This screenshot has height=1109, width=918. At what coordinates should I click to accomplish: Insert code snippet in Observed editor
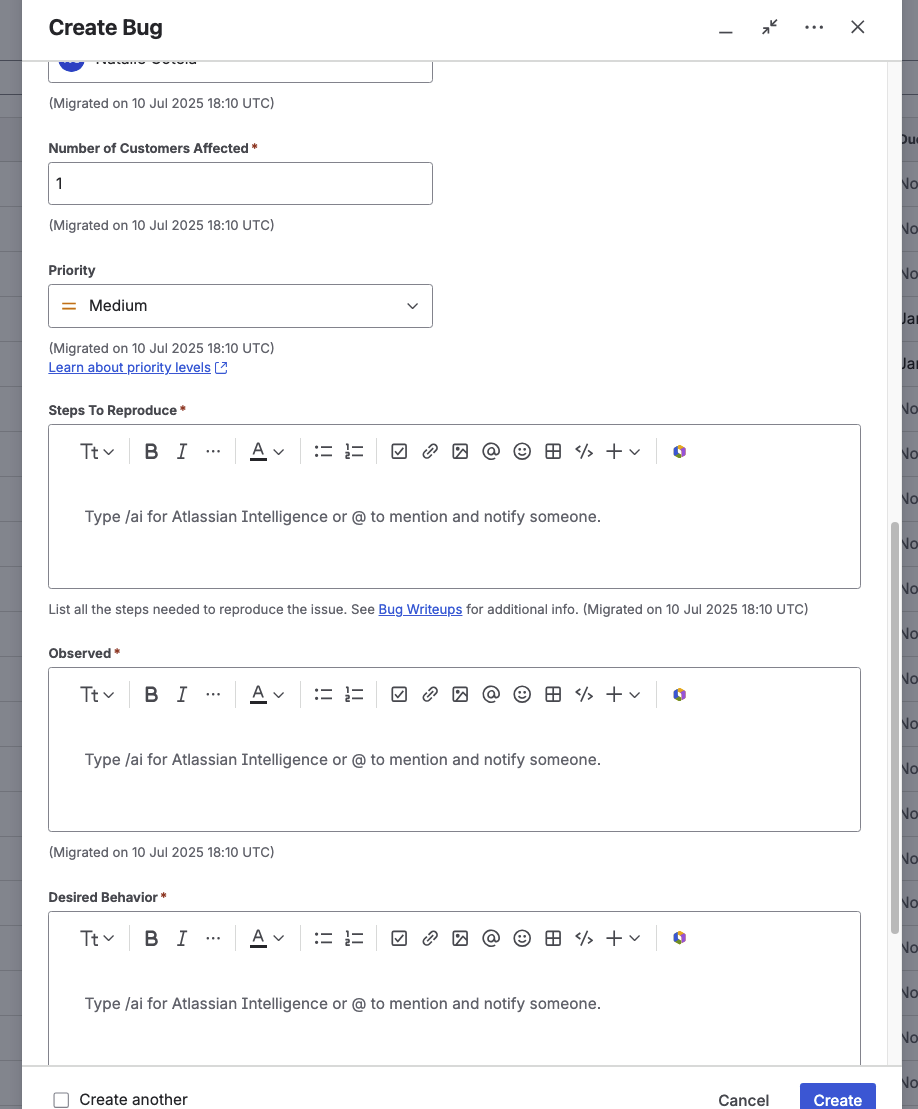(x=584, y=695)
